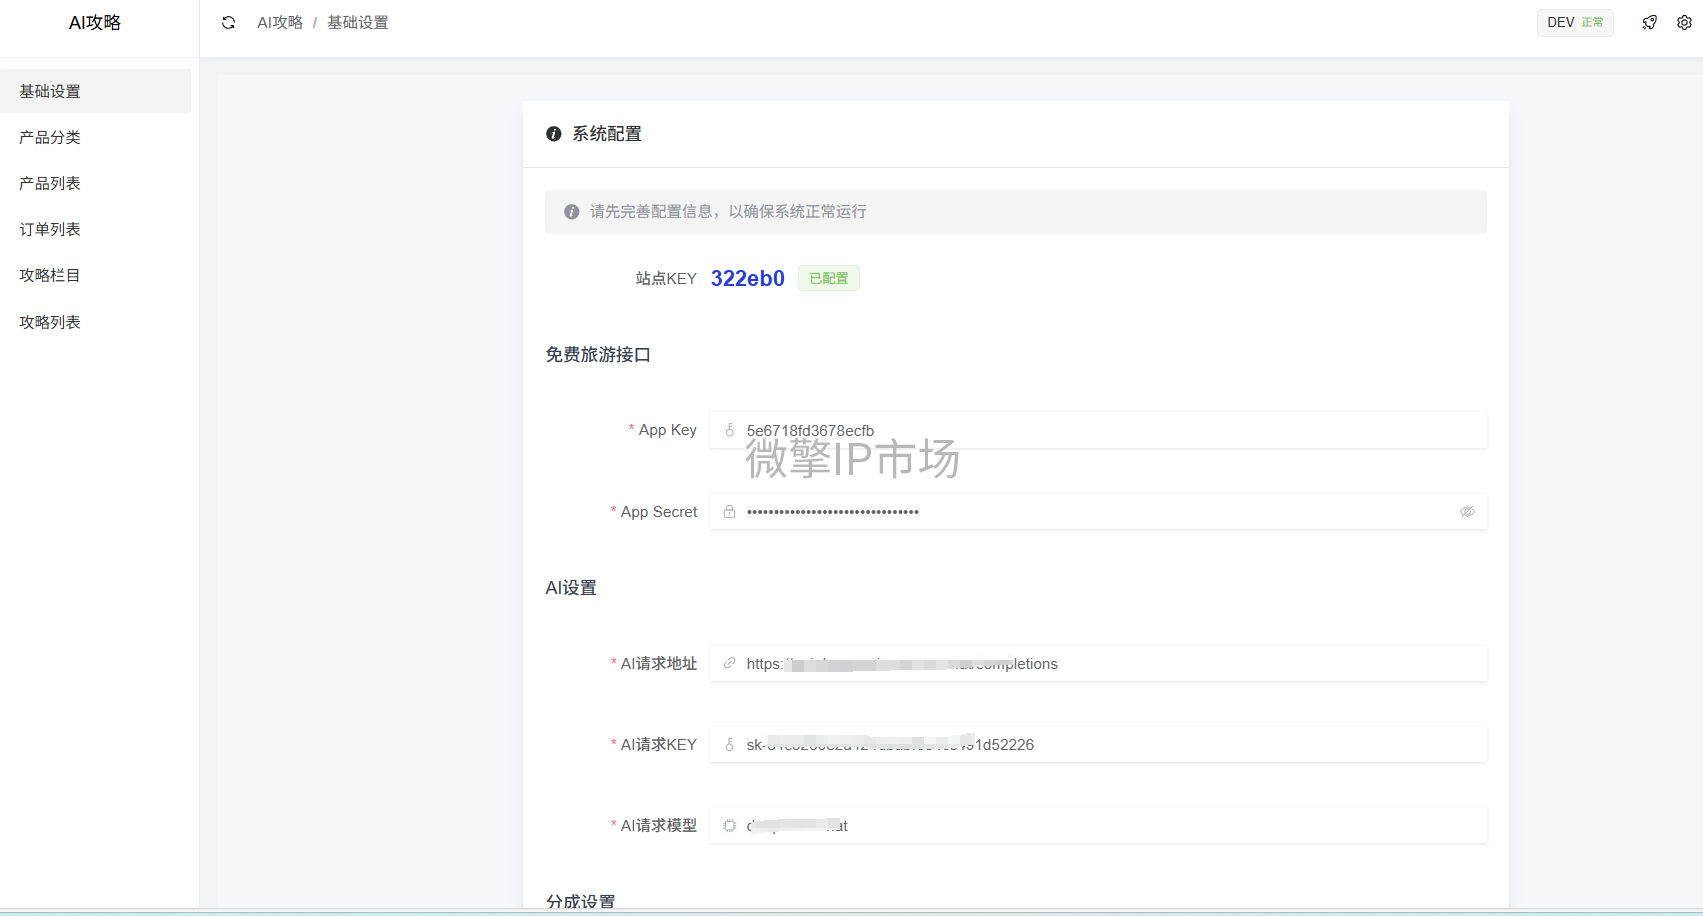Open 攻略列表 in the sidebar
This screenshot has width=1703, height=916.
pyautogui.click(x=49, y=321)
